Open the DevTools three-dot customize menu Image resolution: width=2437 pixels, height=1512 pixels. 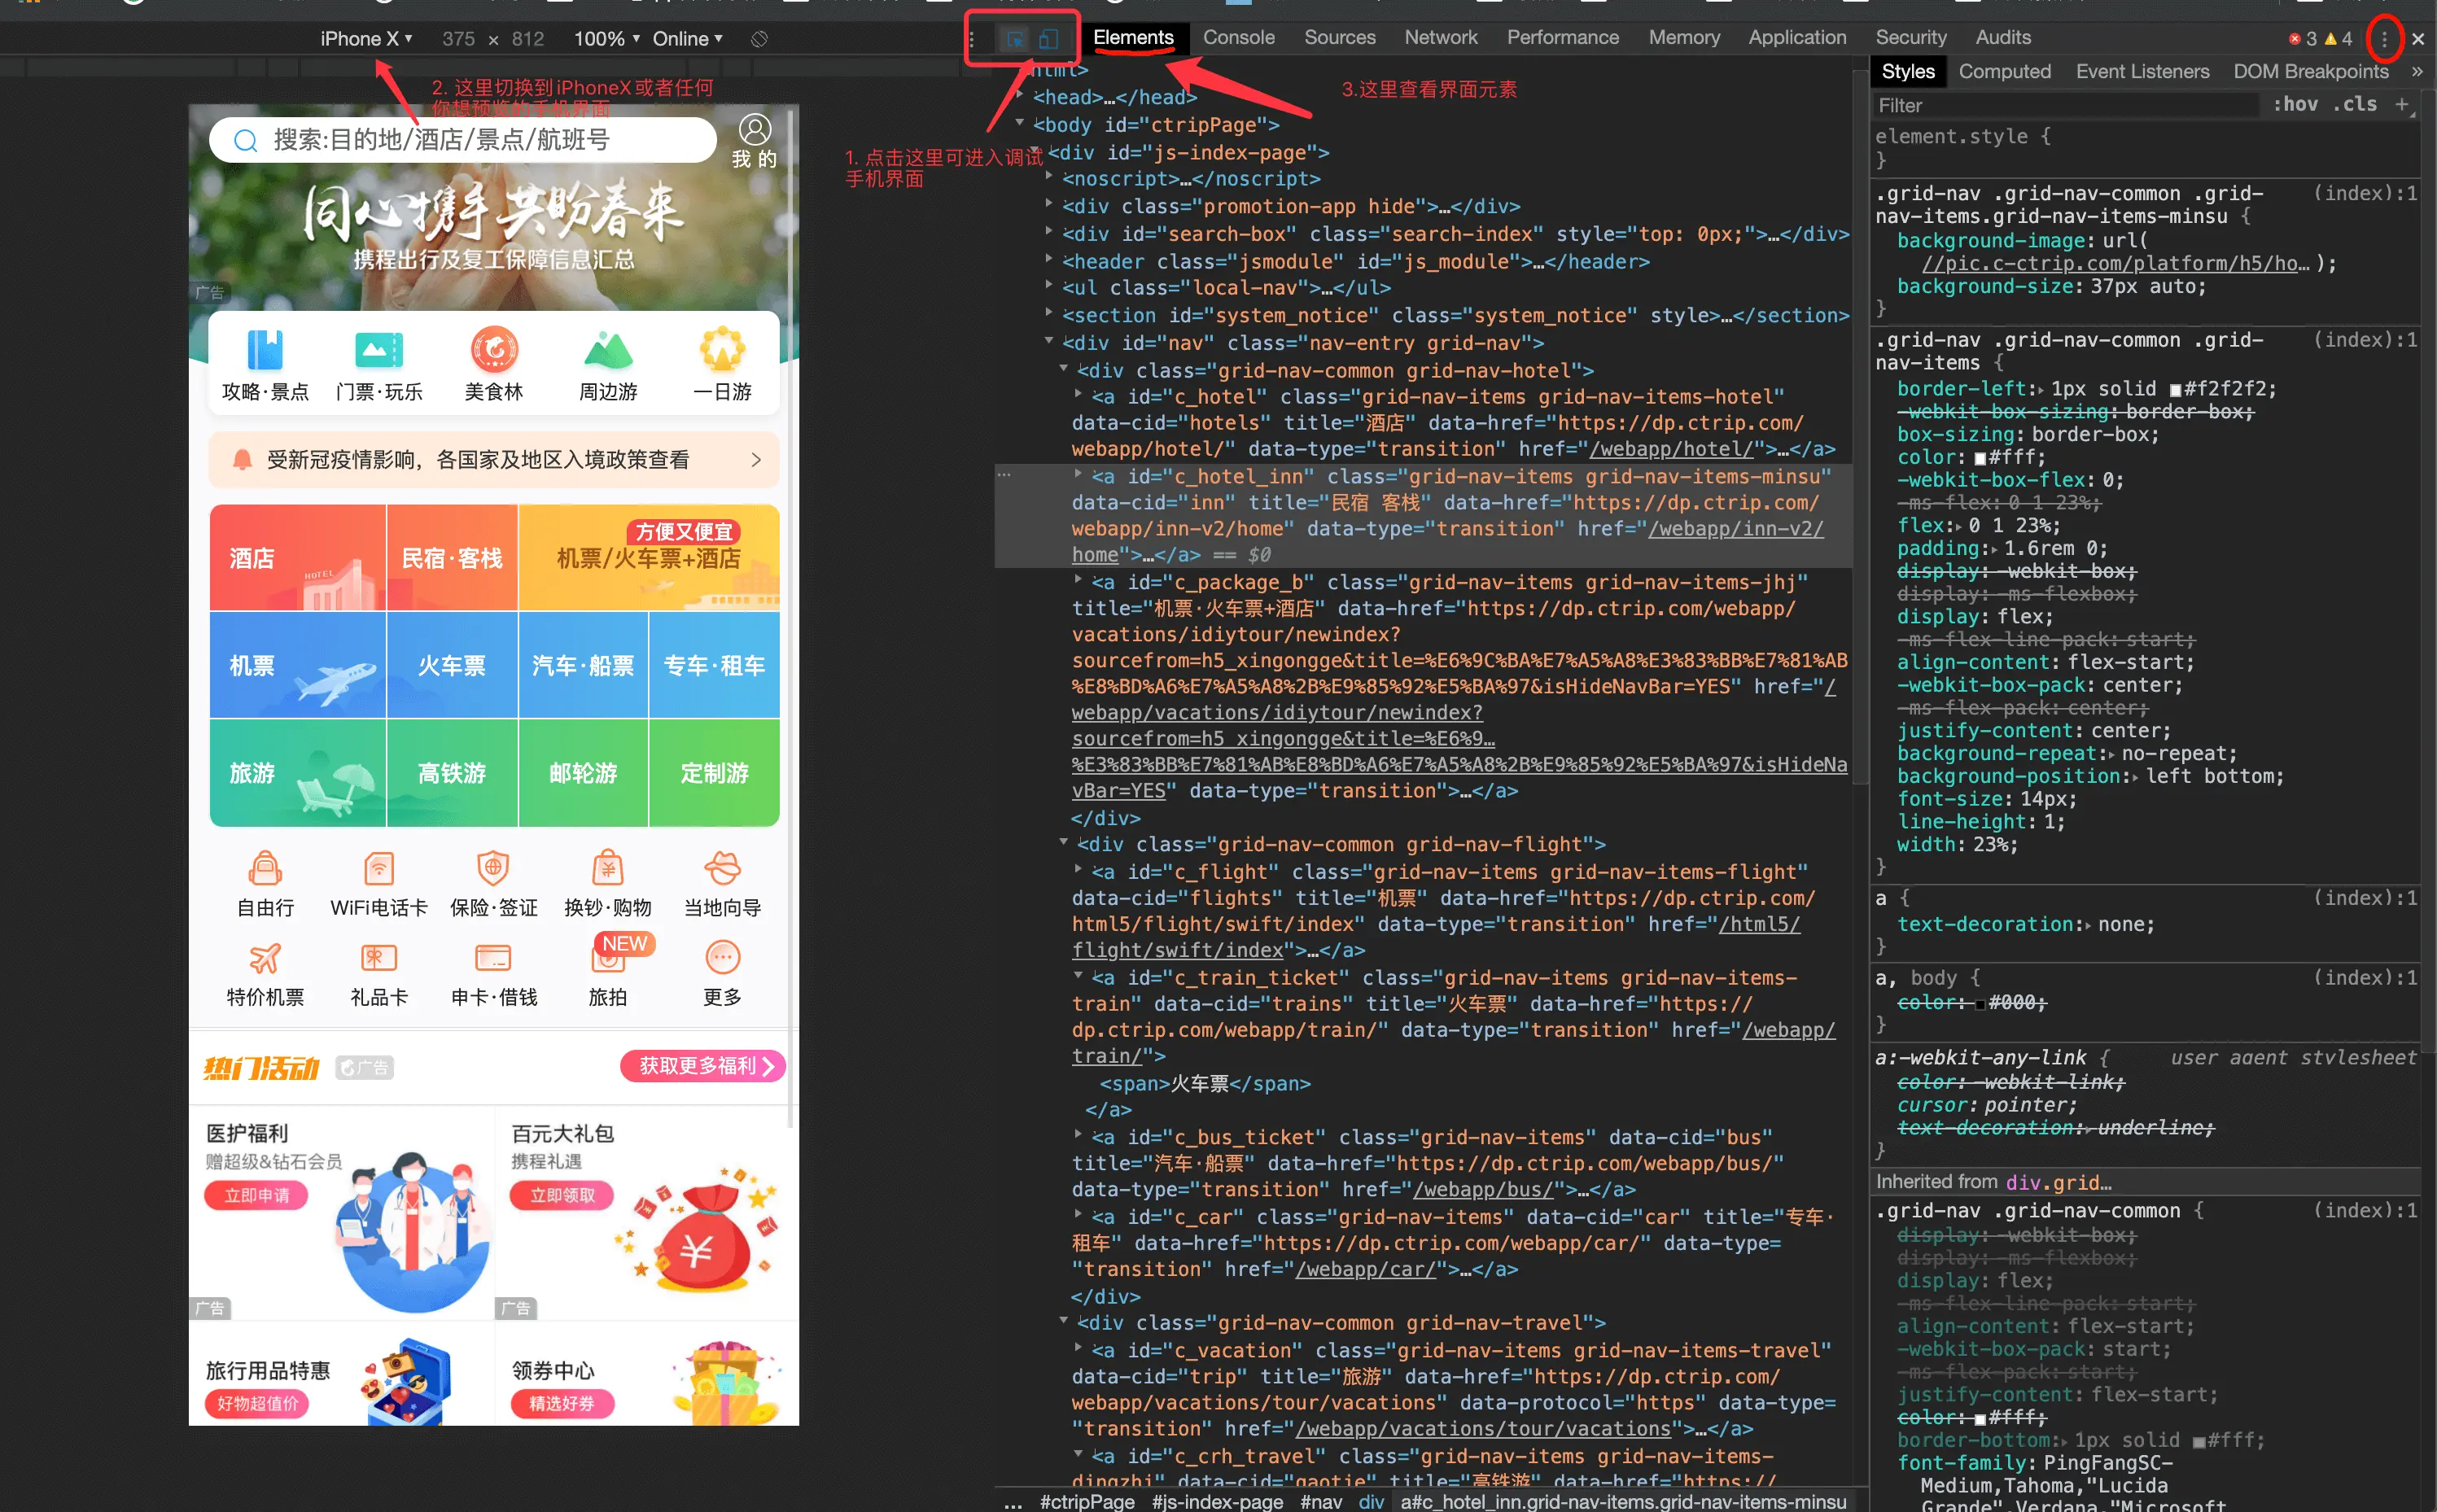coord(2384,39)
